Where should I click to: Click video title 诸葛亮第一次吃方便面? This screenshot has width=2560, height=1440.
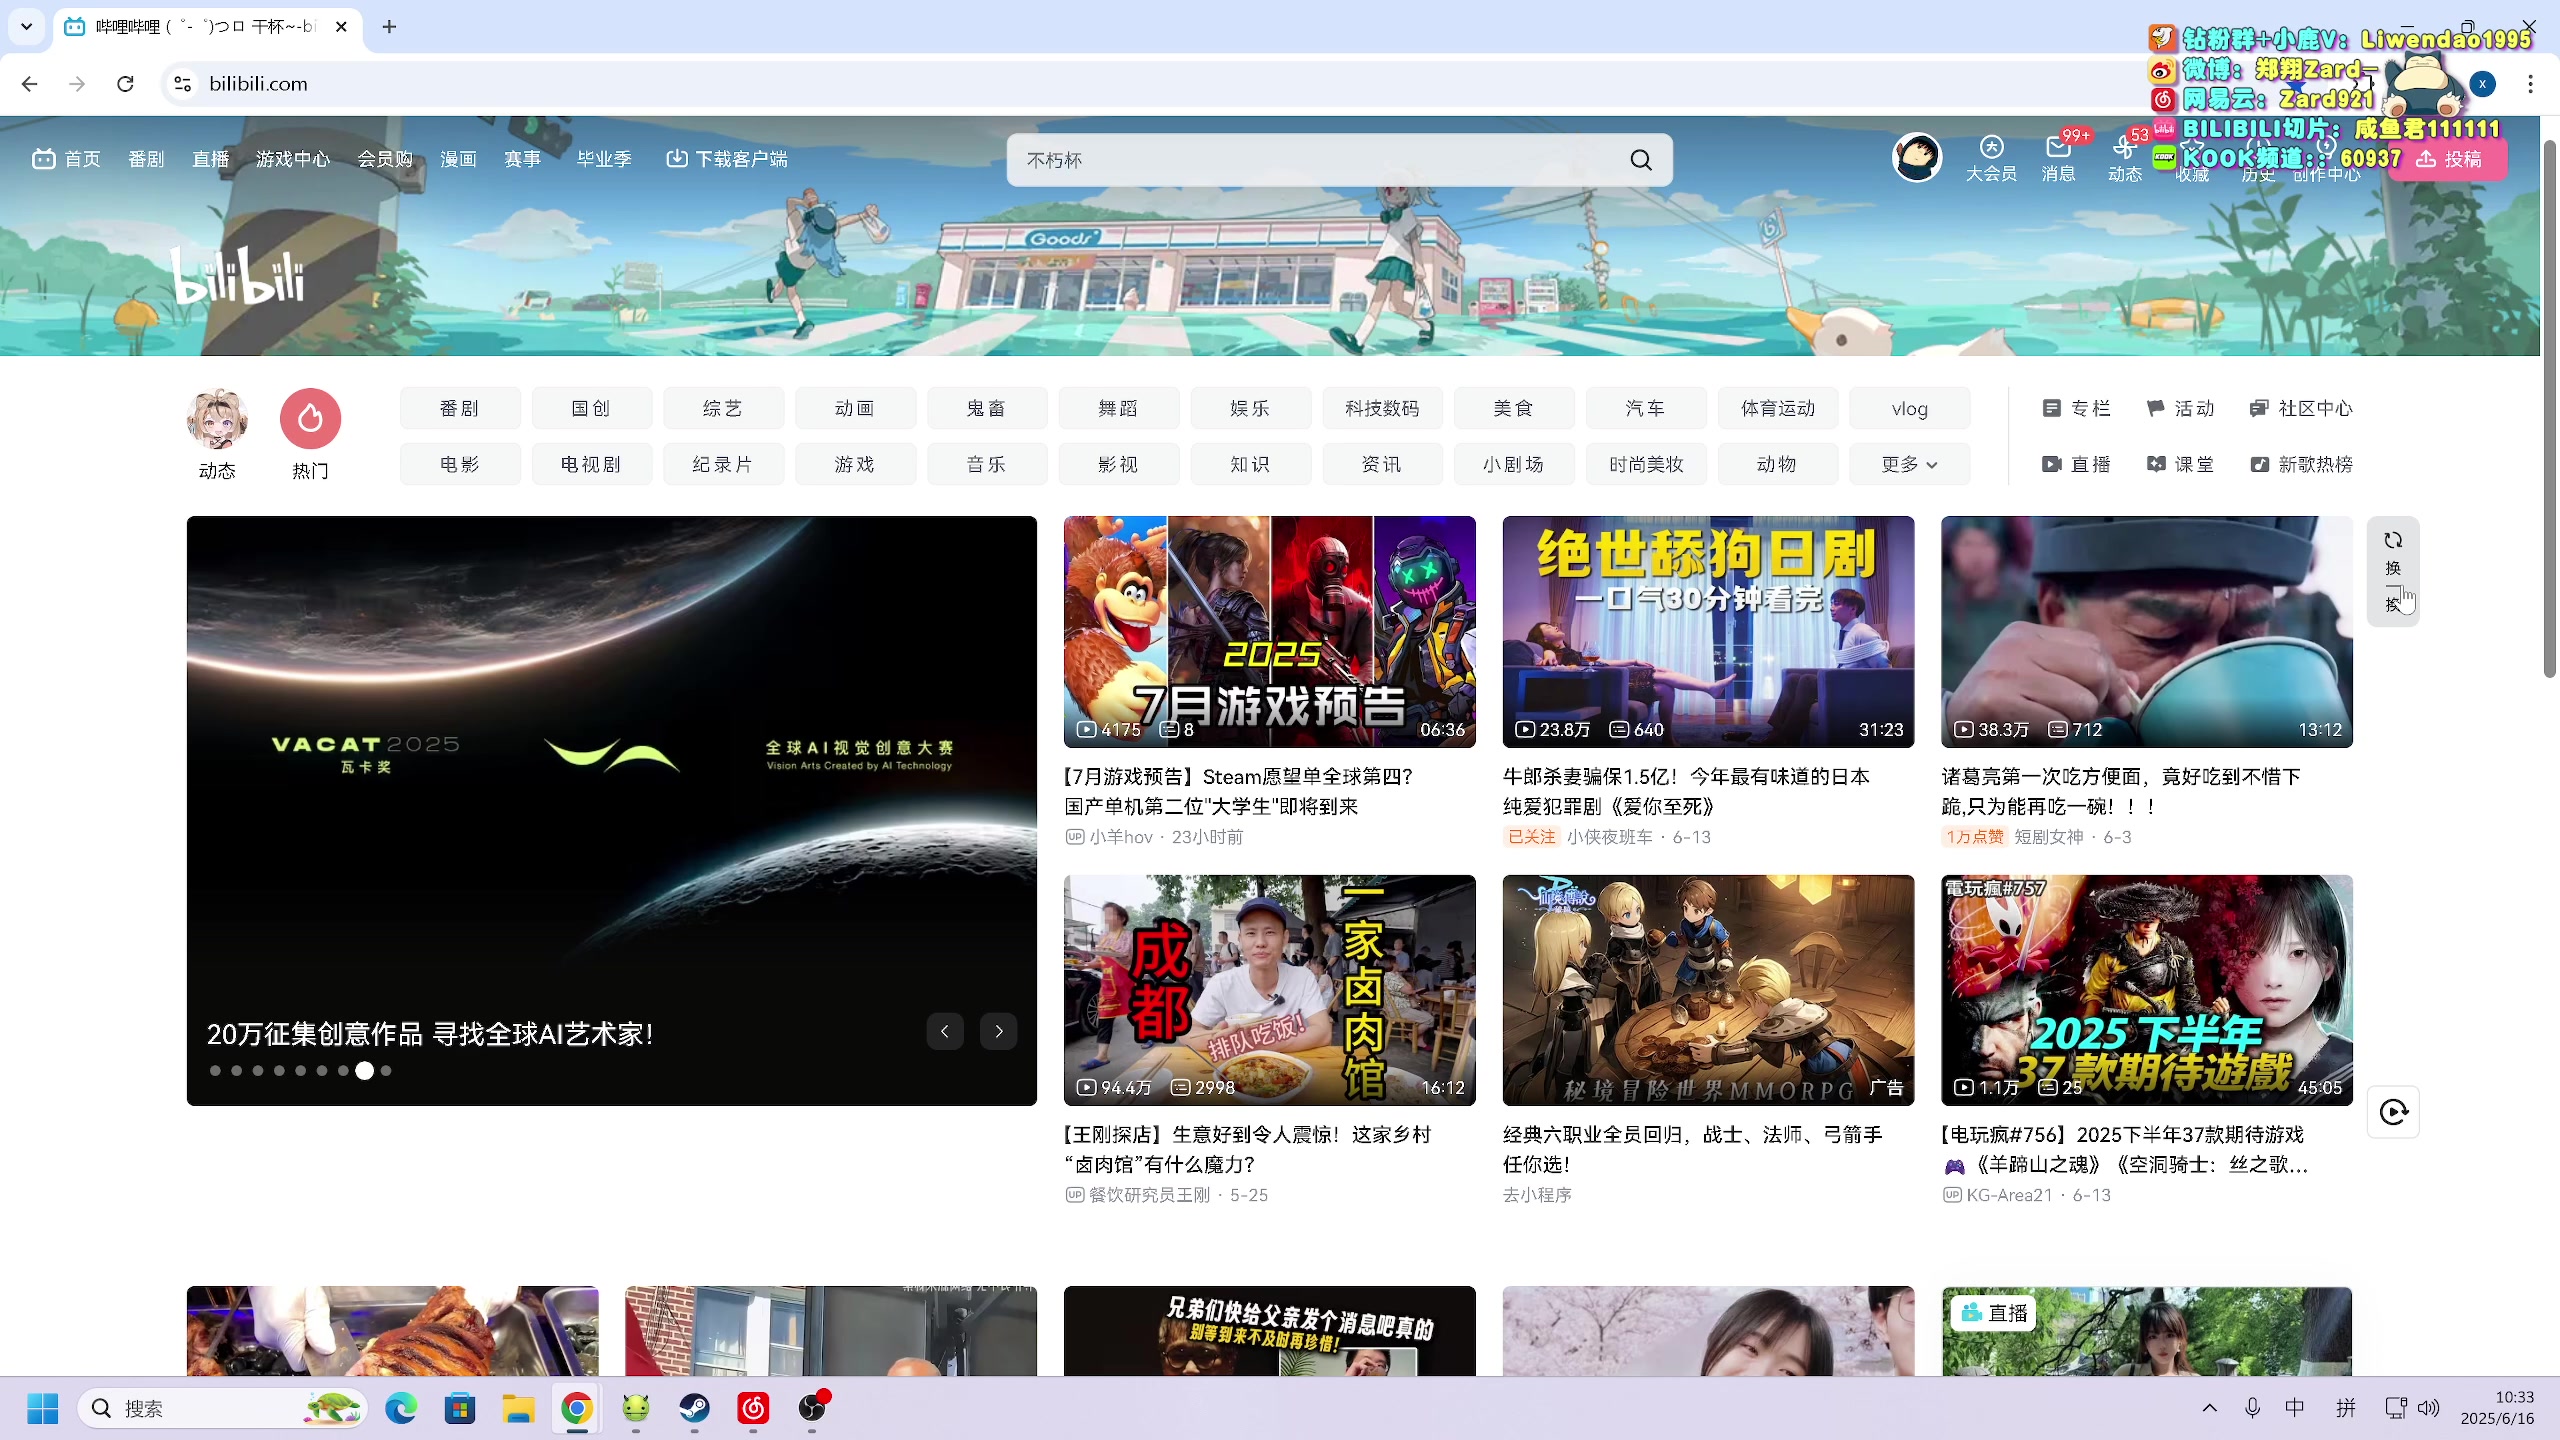[x=2121, y=791]
